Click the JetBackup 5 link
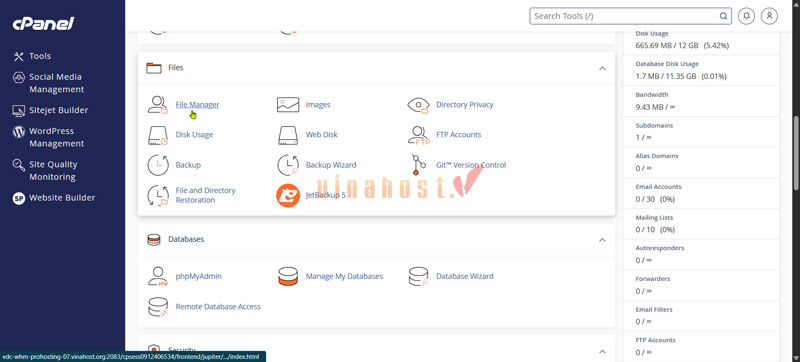Image resolution: width=800 pixels, height=362 pixels. [x=326, y=195]
